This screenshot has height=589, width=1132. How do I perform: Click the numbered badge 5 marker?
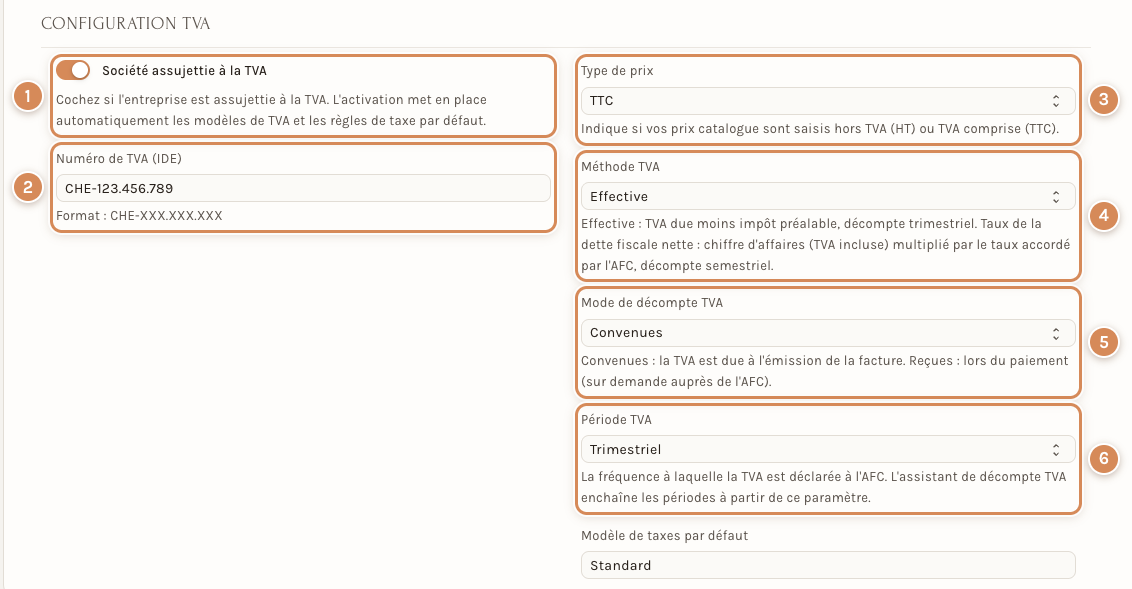pyautogui.click(x=1103, y=342)
